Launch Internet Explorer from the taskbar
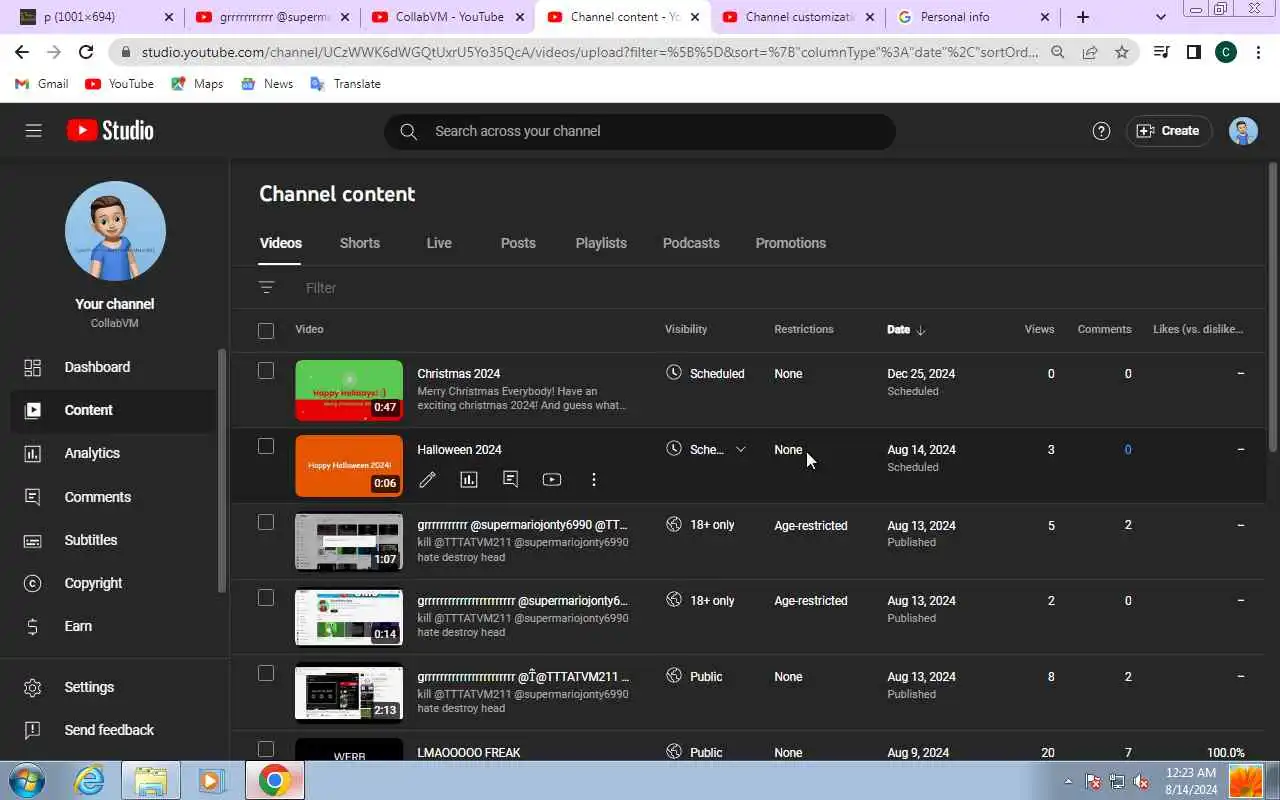Image resolution: width=1280 pixels, height=800 pixels. [x=90, y=780]
